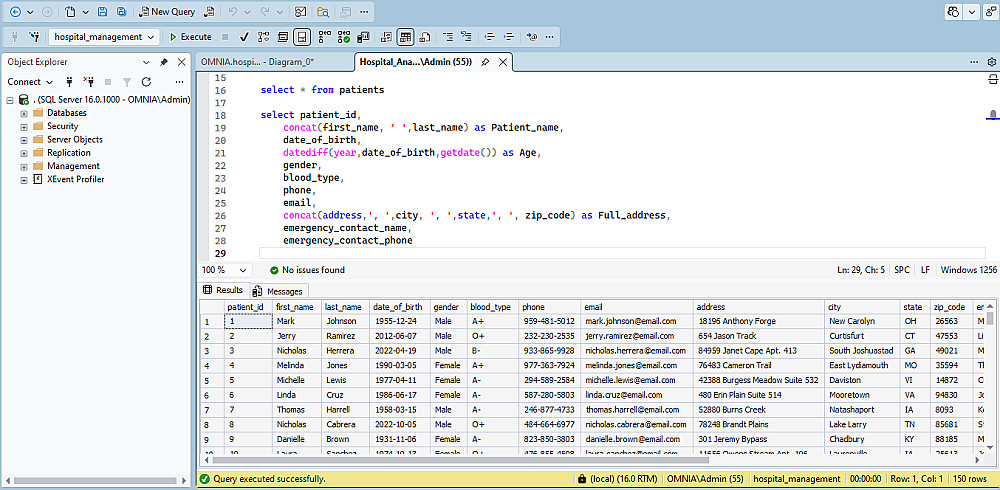This screenshot has height=490, width=1000.
Task: Click the Disconnect icon in Object Explorer
Action: pos(88,82)
